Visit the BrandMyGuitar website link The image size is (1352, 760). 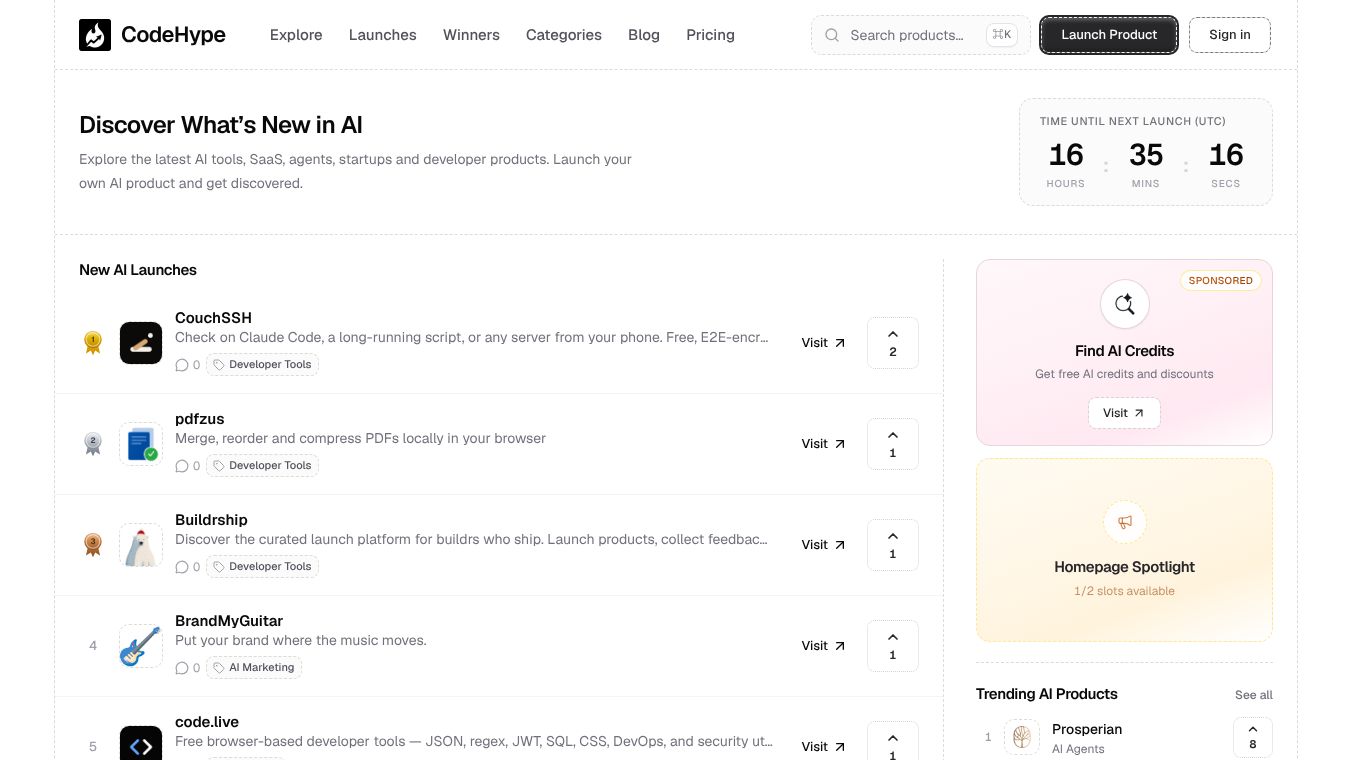click(x=823, y=646)
